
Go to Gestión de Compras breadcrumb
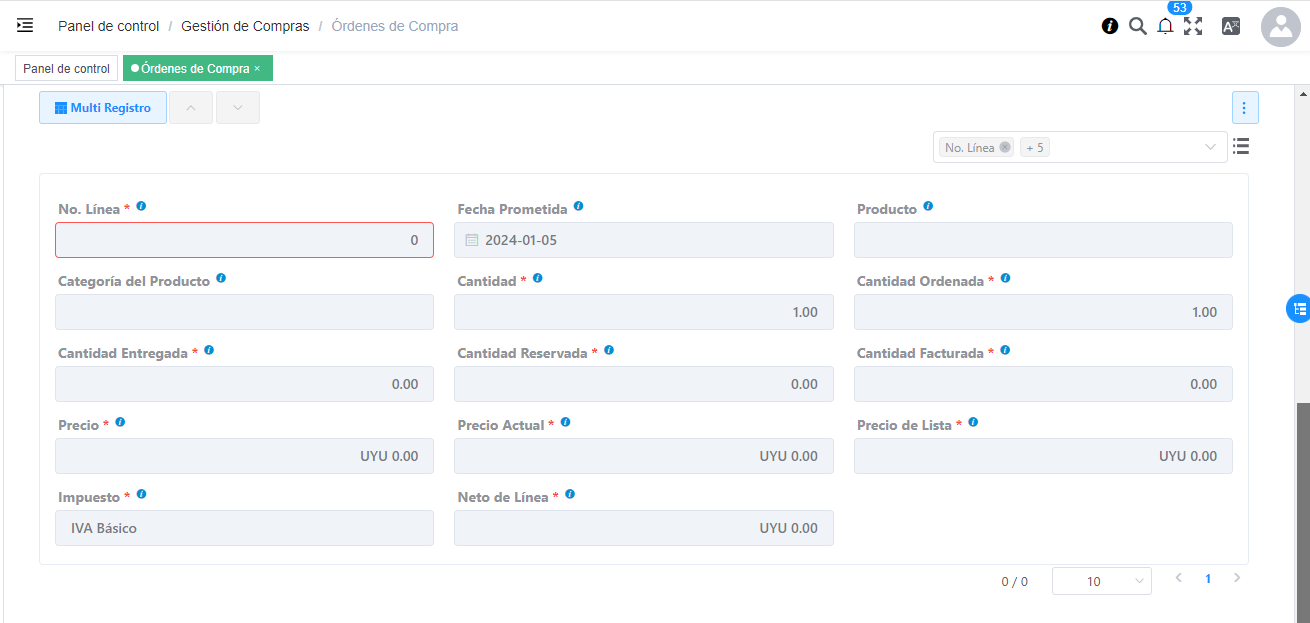pyautogui.click(x=245, y=26)
